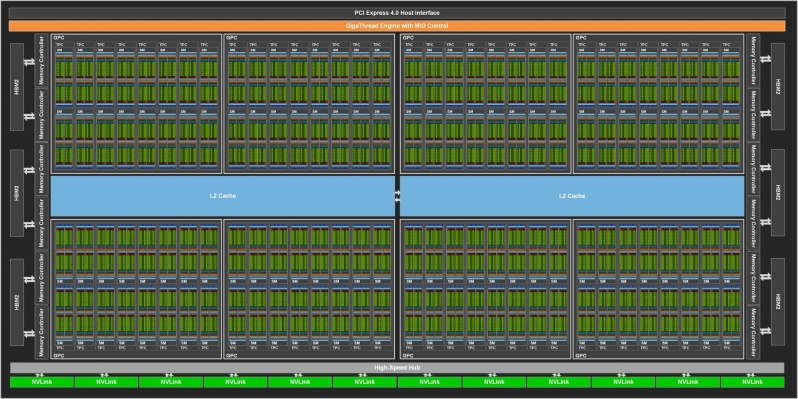The height and width of the screenshot is (399, 798).
Task: Click the double arrow between the L2 Cache blocks
Action: tap(397, 196)
